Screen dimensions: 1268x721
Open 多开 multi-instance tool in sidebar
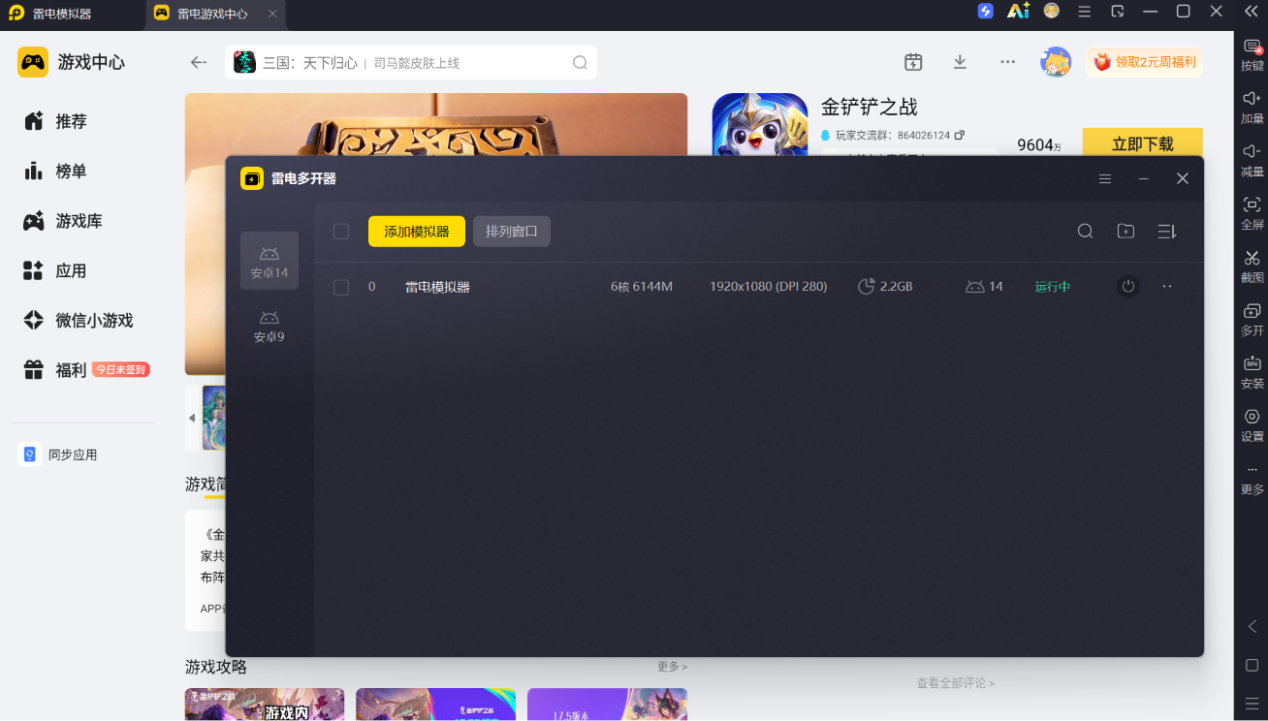click(1252, 319)
